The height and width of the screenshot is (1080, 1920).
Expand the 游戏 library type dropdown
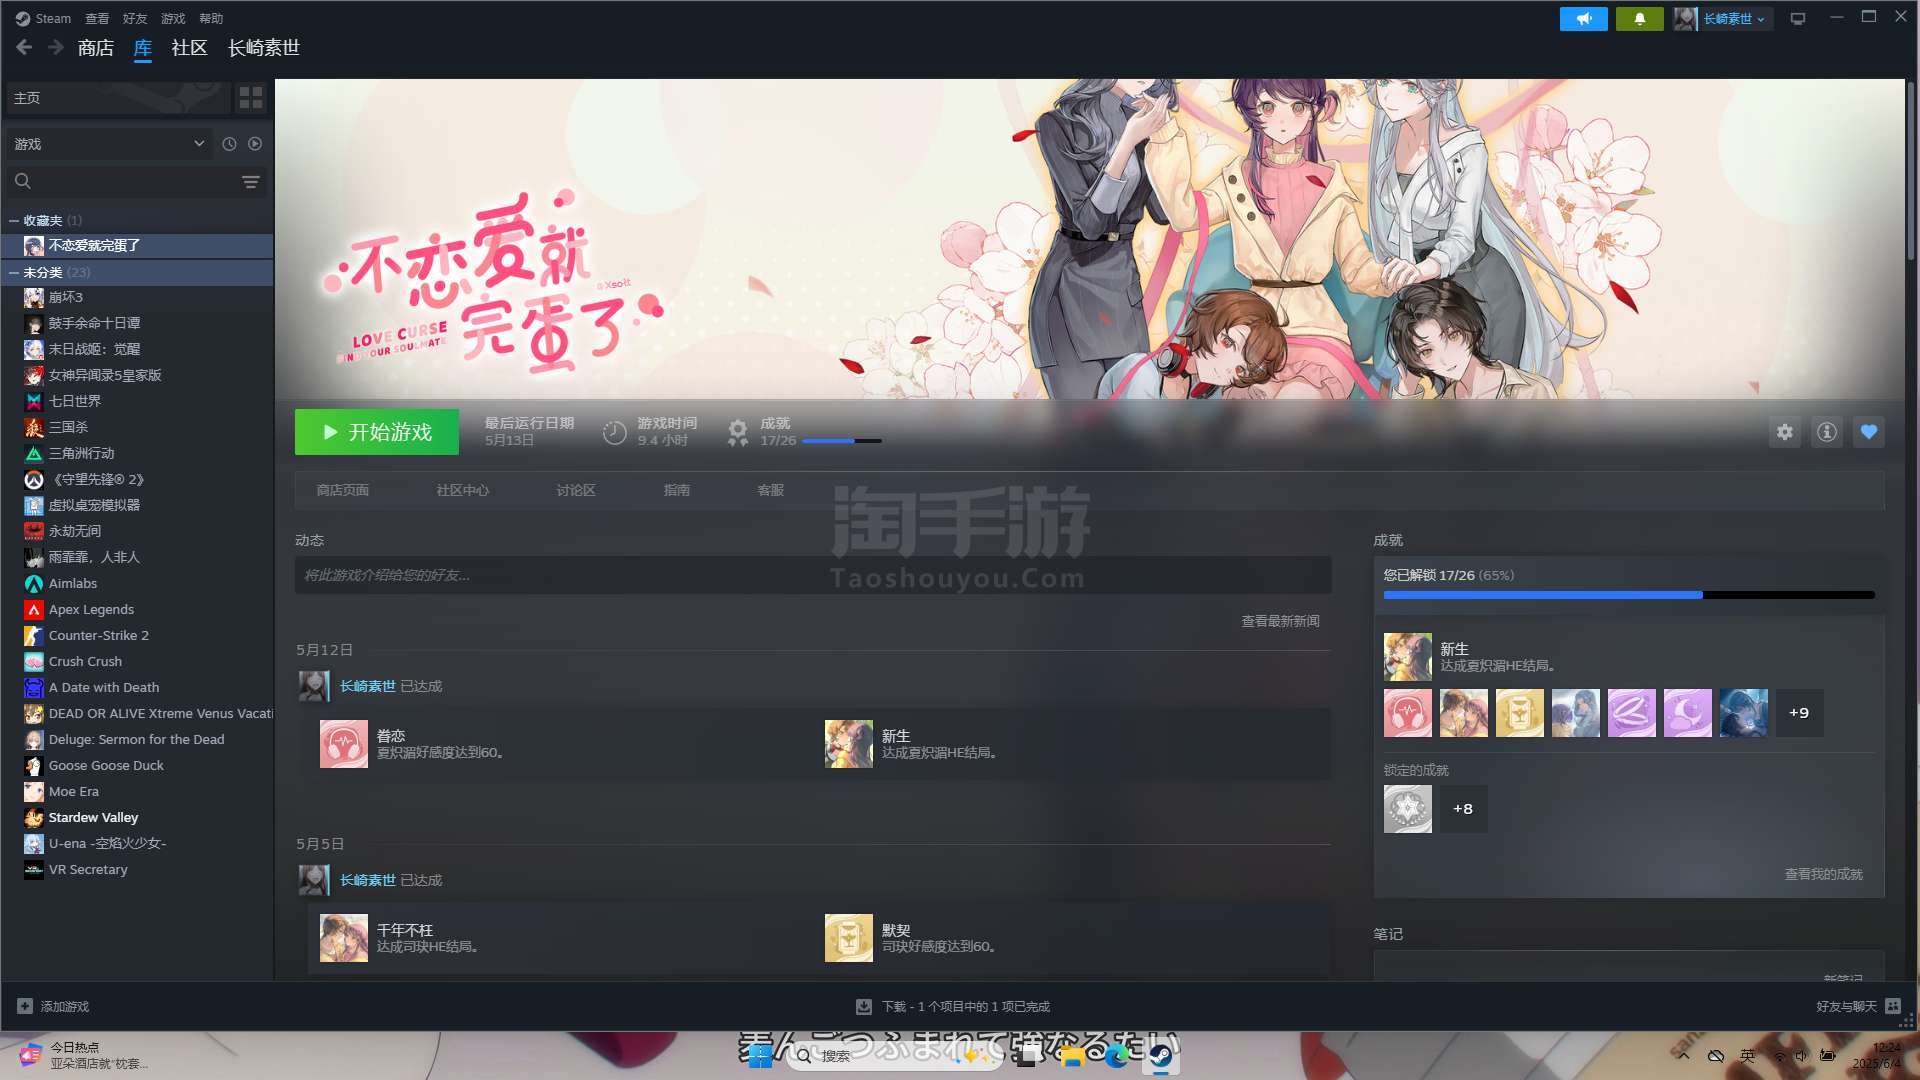point(111,144)
